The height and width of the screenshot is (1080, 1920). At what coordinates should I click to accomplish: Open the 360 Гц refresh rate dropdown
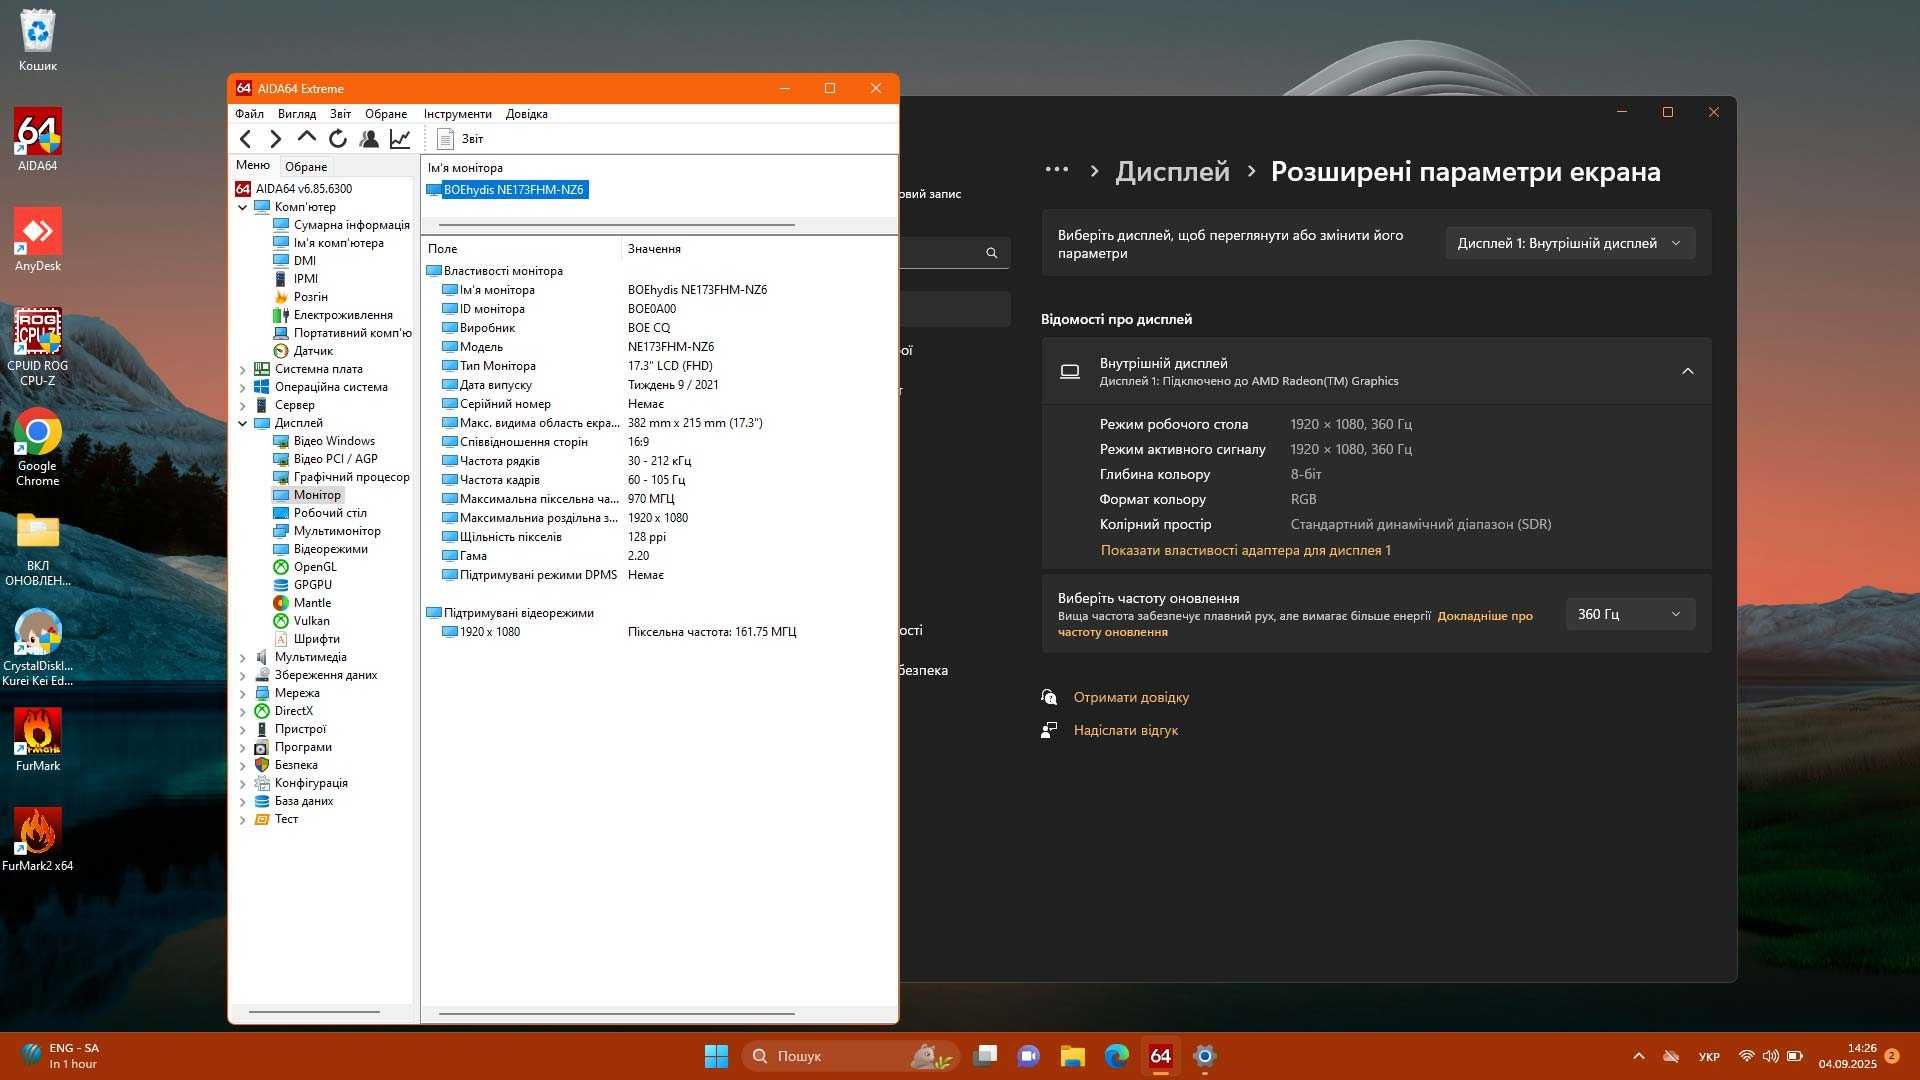pyautogui.click(x=1630, y=614)
